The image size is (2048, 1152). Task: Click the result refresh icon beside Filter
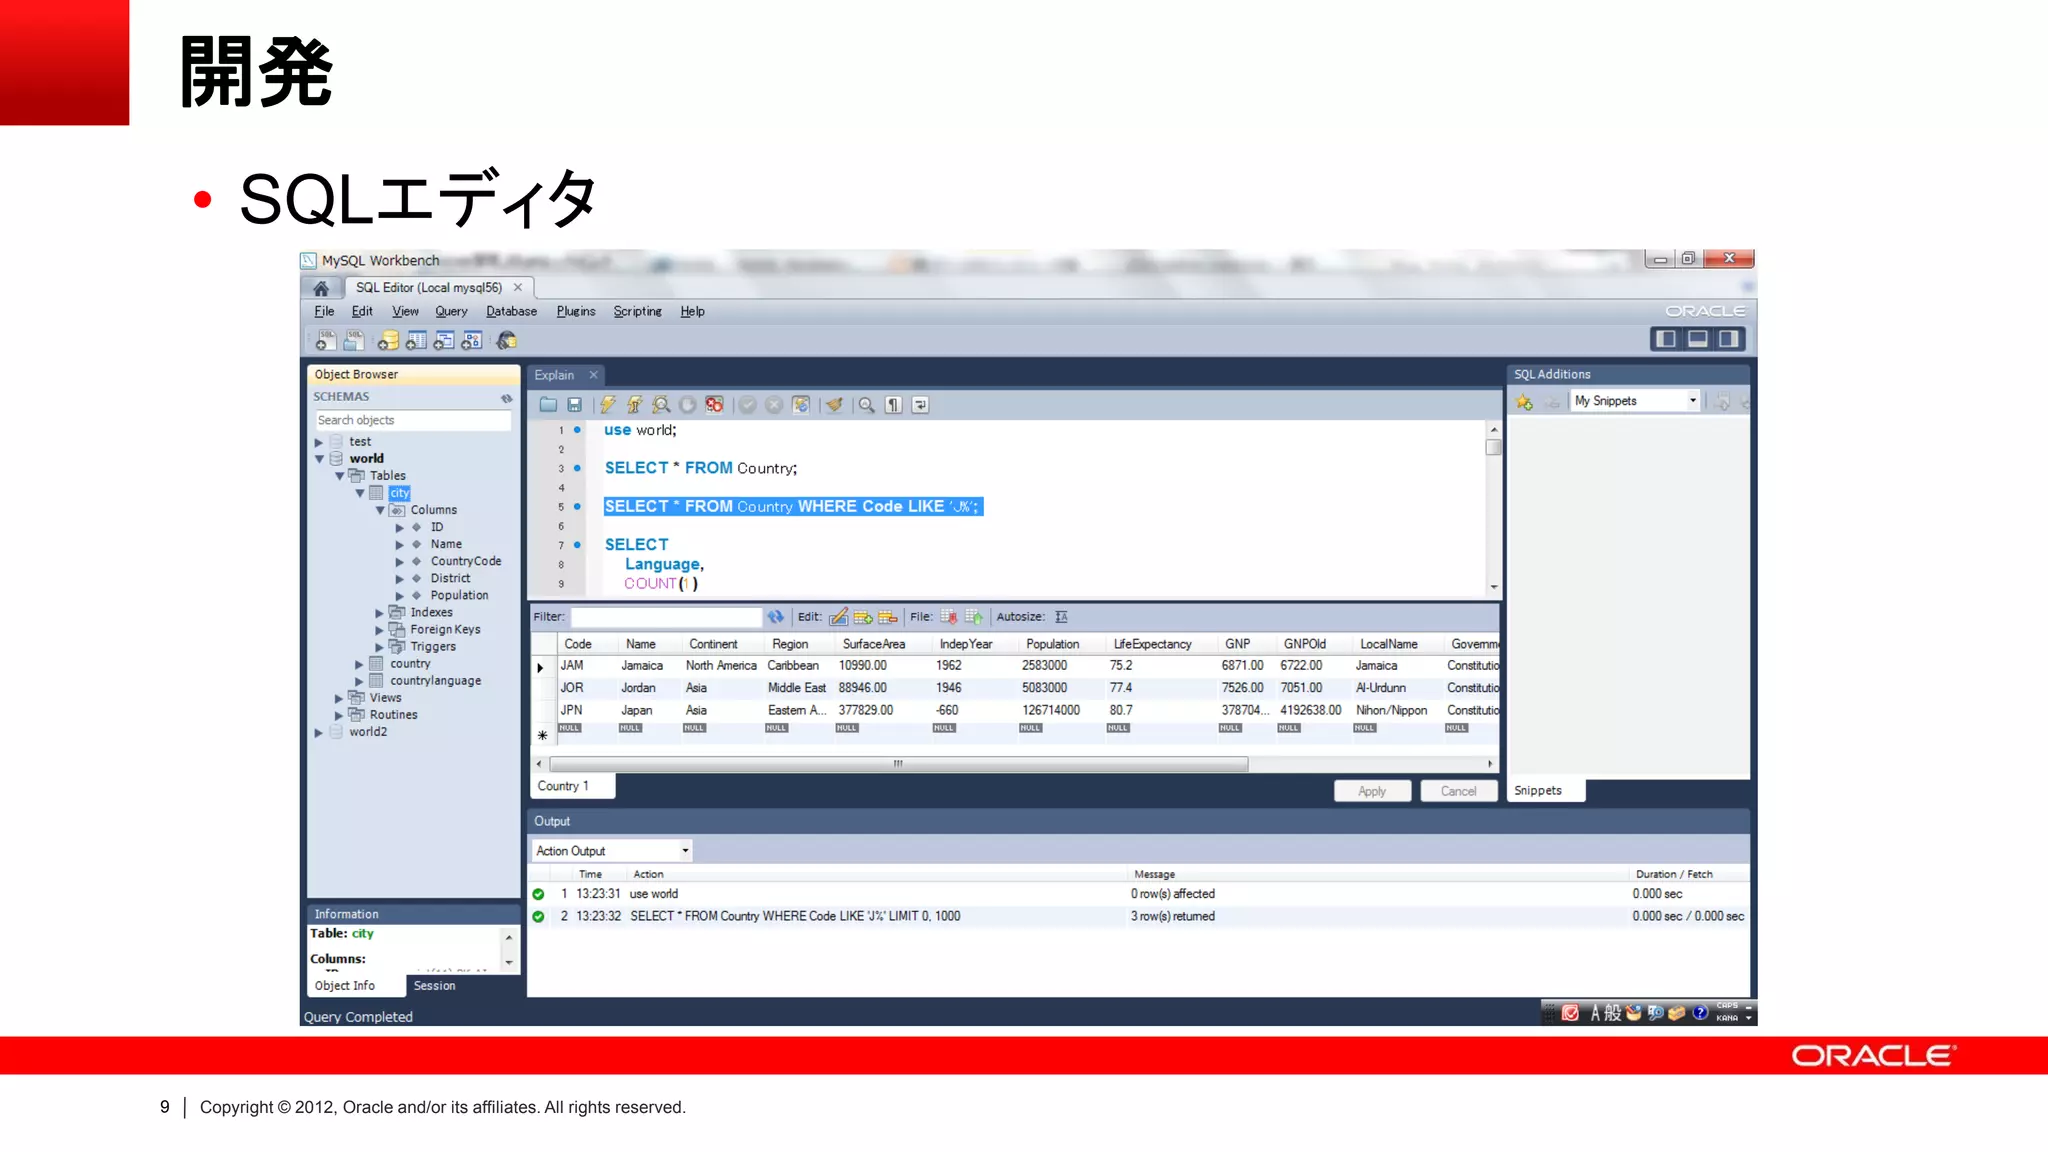[776, 617]
